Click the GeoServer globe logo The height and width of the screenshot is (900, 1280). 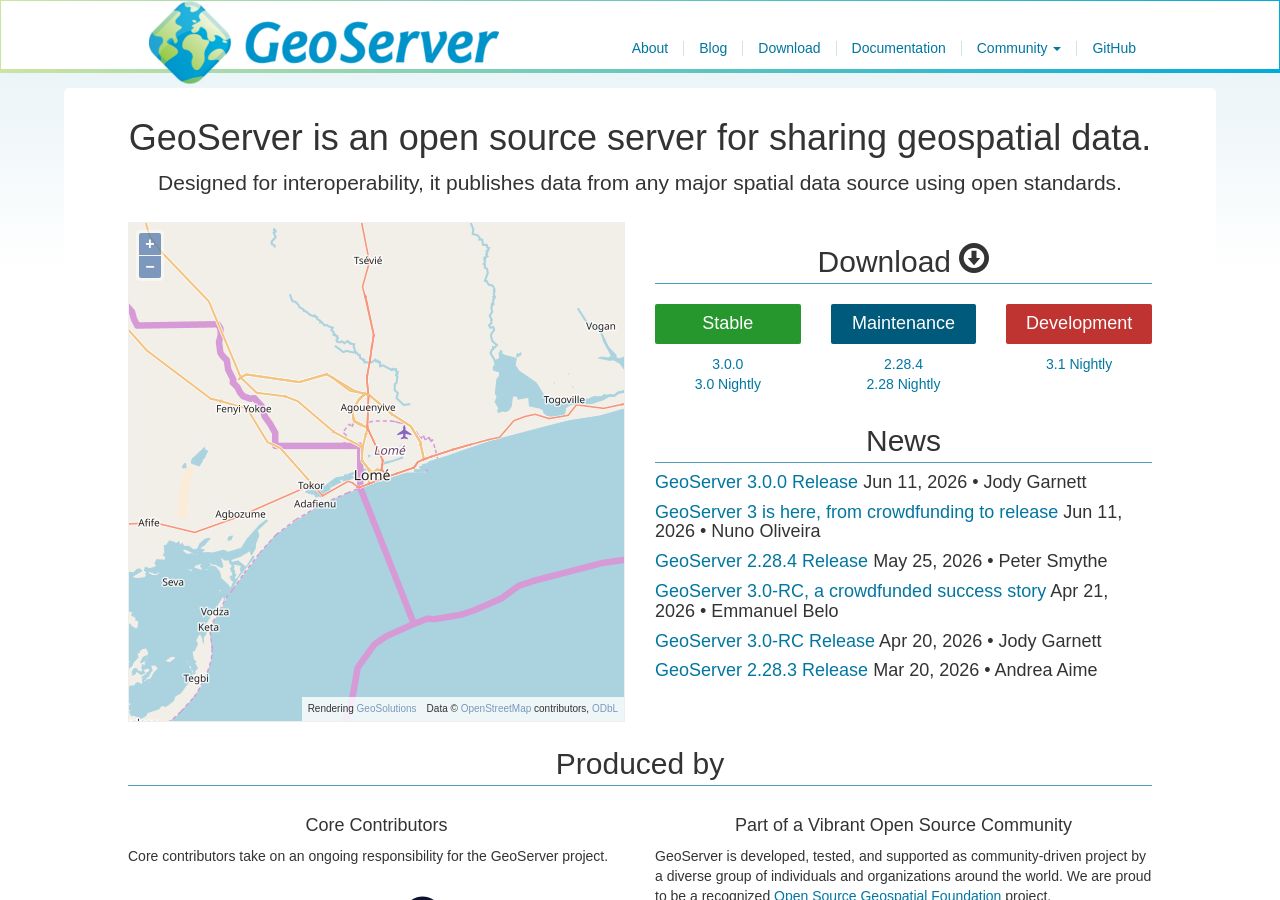190,42
